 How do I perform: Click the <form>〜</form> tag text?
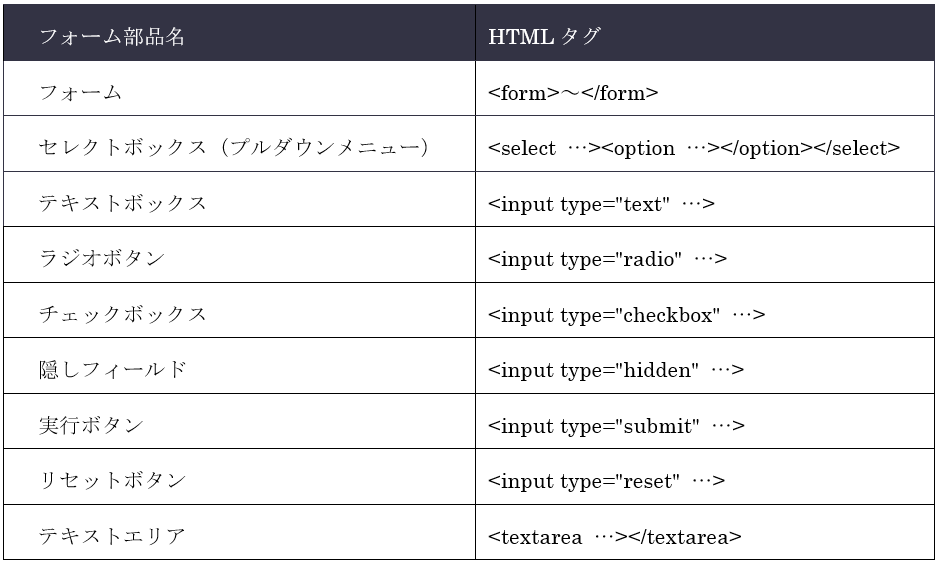tap(573, 93)
